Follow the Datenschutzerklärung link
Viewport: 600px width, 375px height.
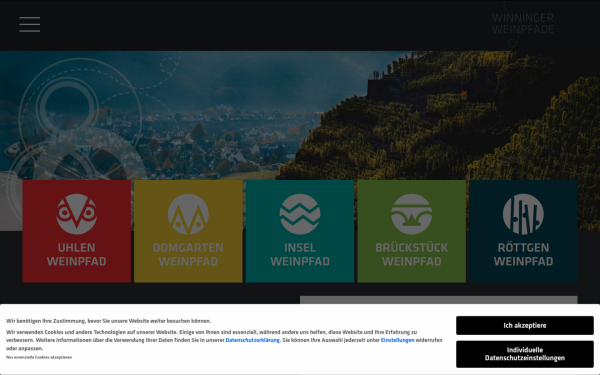pos(253,340)
